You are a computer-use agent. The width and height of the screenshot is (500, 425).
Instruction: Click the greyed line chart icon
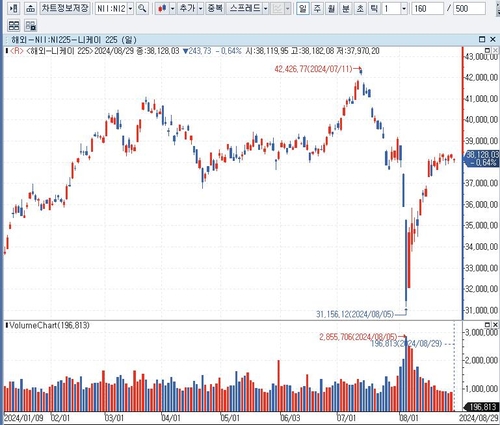tap(277, 8)
